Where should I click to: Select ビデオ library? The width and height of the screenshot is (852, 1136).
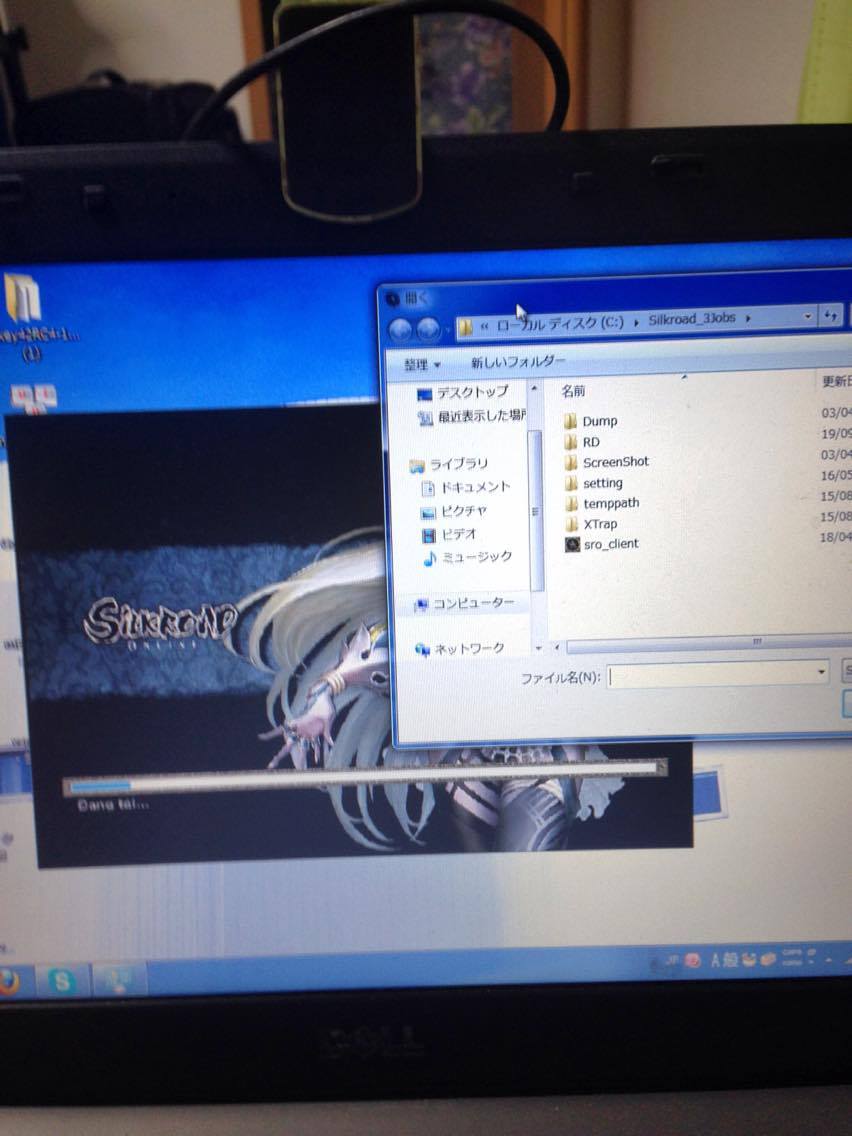(450, 535)
